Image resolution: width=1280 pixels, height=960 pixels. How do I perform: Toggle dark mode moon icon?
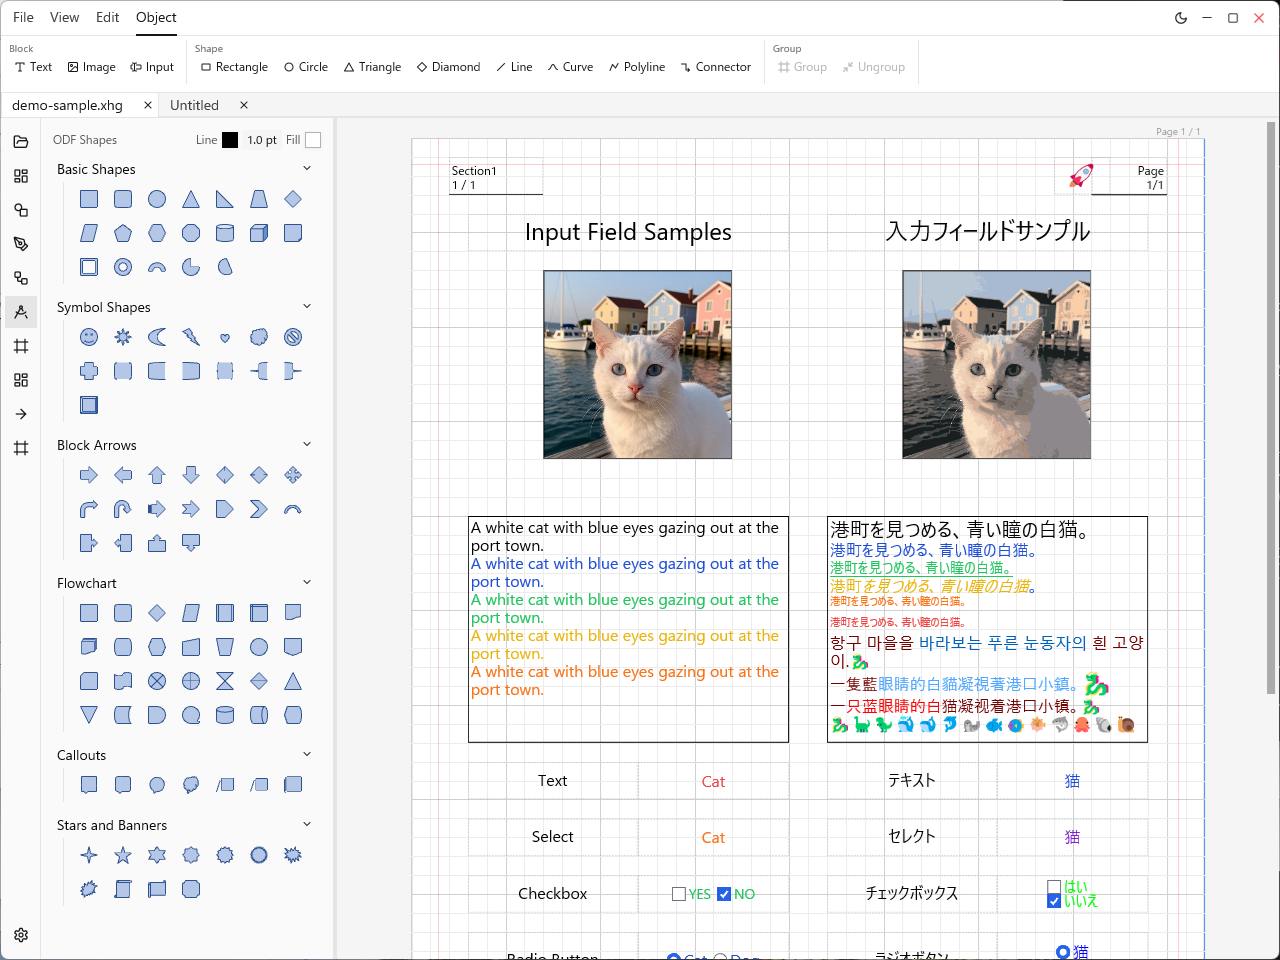click(x=1181, y=18)
